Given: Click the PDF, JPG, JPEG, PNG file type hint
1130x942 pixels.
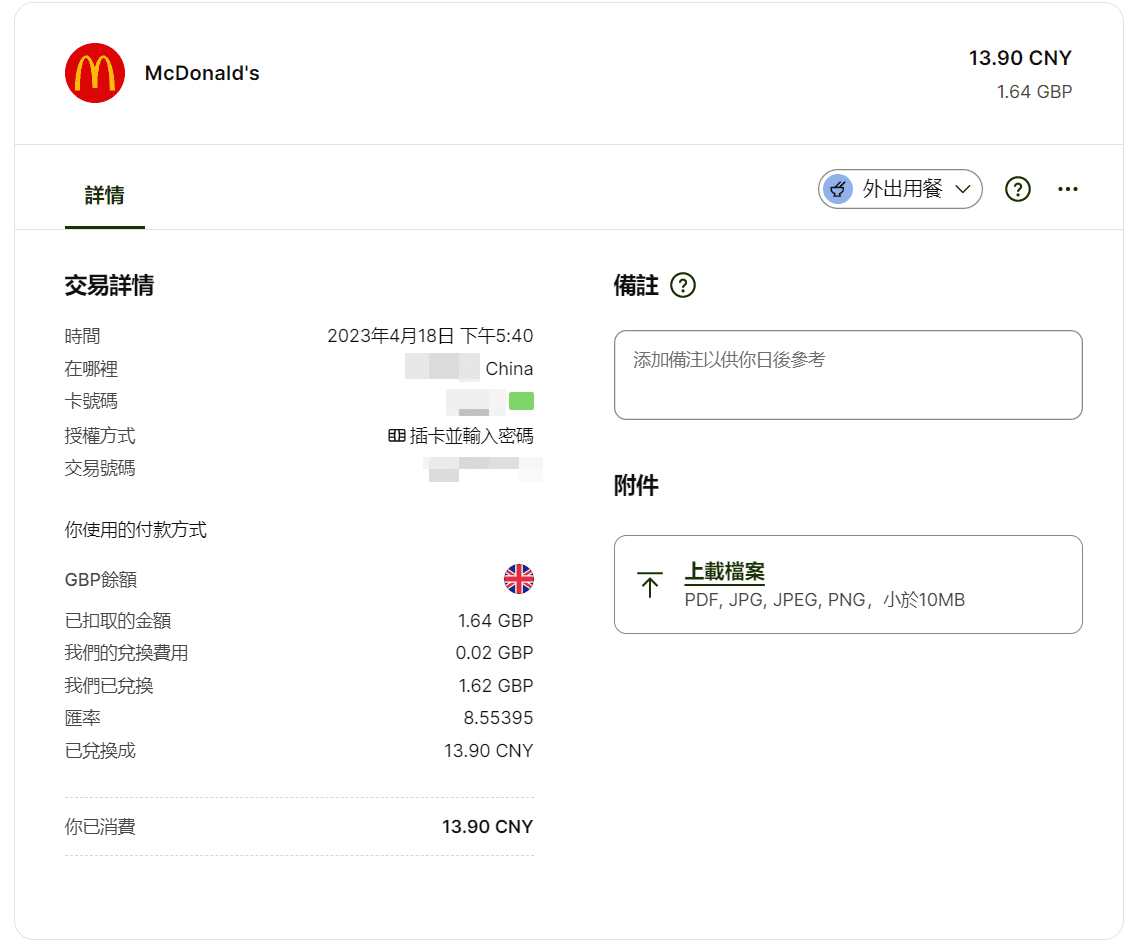Looking at the screenshot, I should (824, 600).
